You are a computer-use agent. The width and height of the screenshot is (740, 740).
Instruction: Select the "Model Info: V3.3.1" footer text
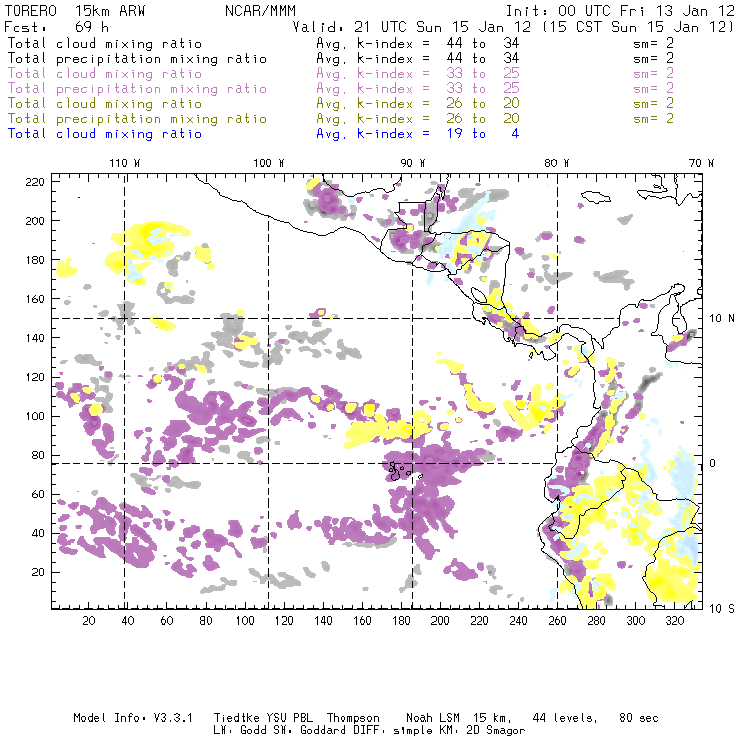(x=133, y=718)
